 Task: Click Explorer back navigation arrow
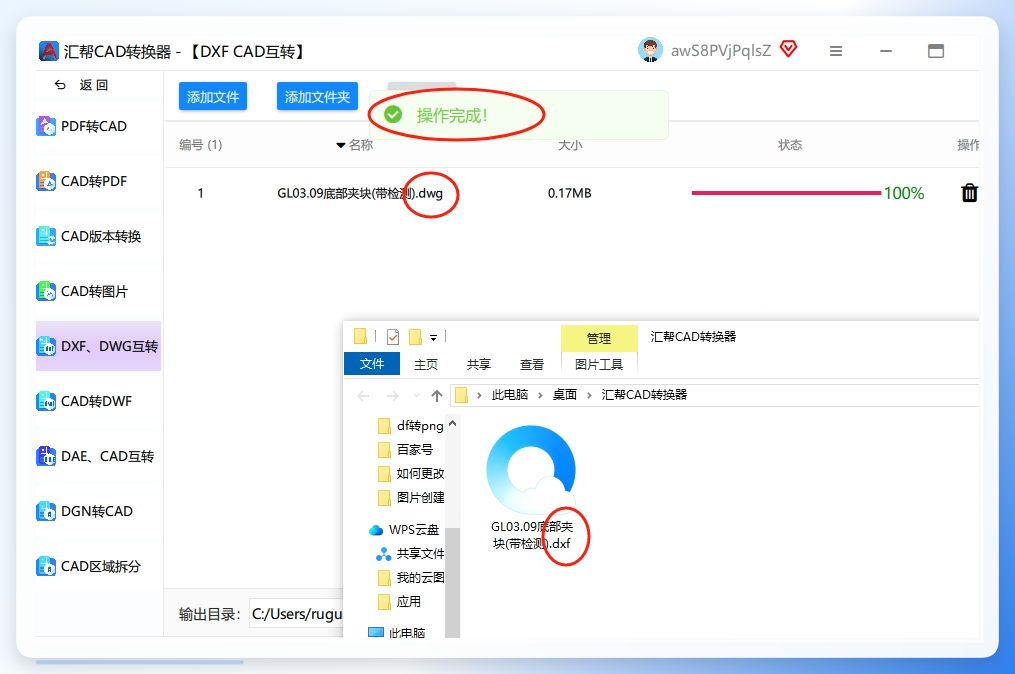click(x=363, y=396)
